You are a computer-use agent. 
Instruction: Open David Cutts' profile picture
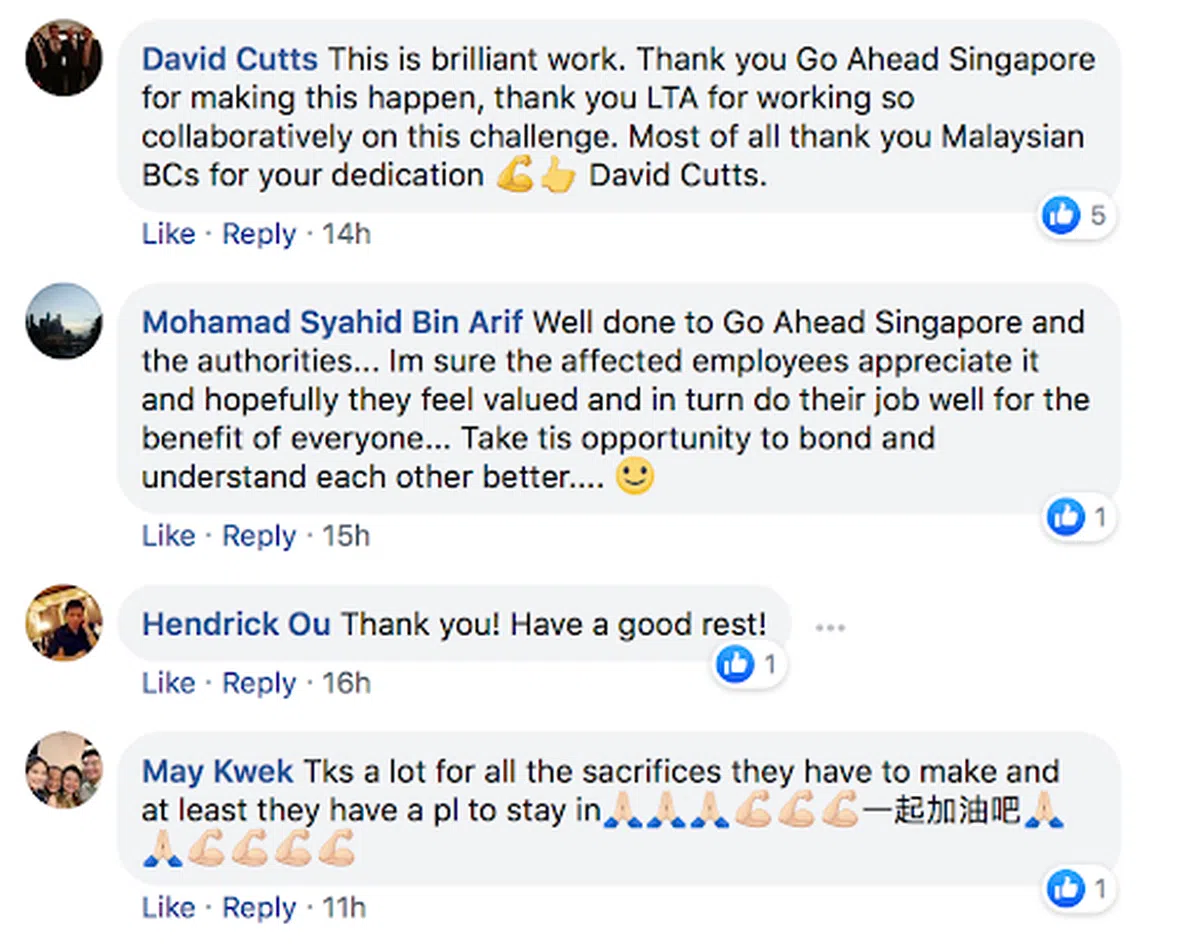[63, 57]
